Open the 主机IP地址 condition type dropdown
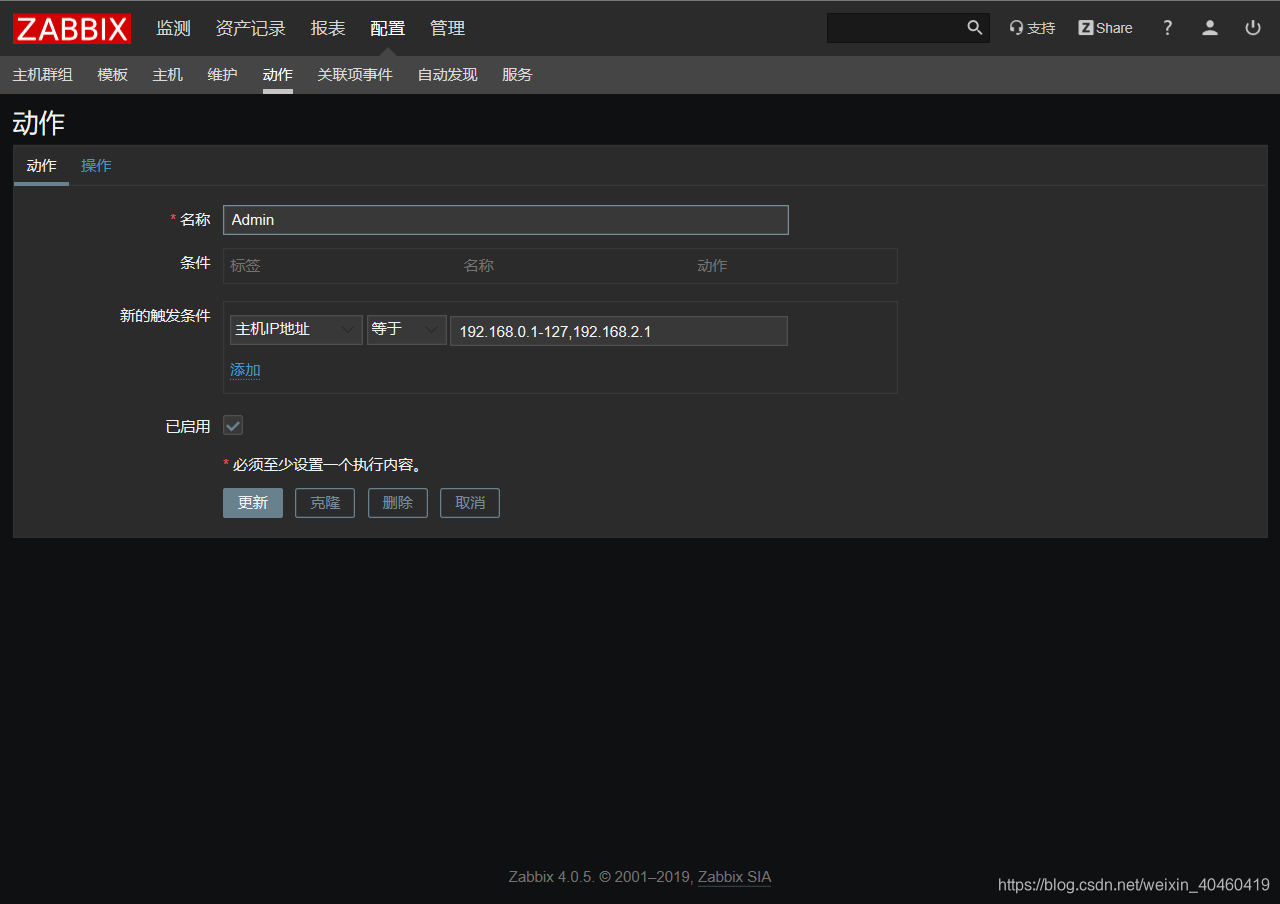 (296, 330)
